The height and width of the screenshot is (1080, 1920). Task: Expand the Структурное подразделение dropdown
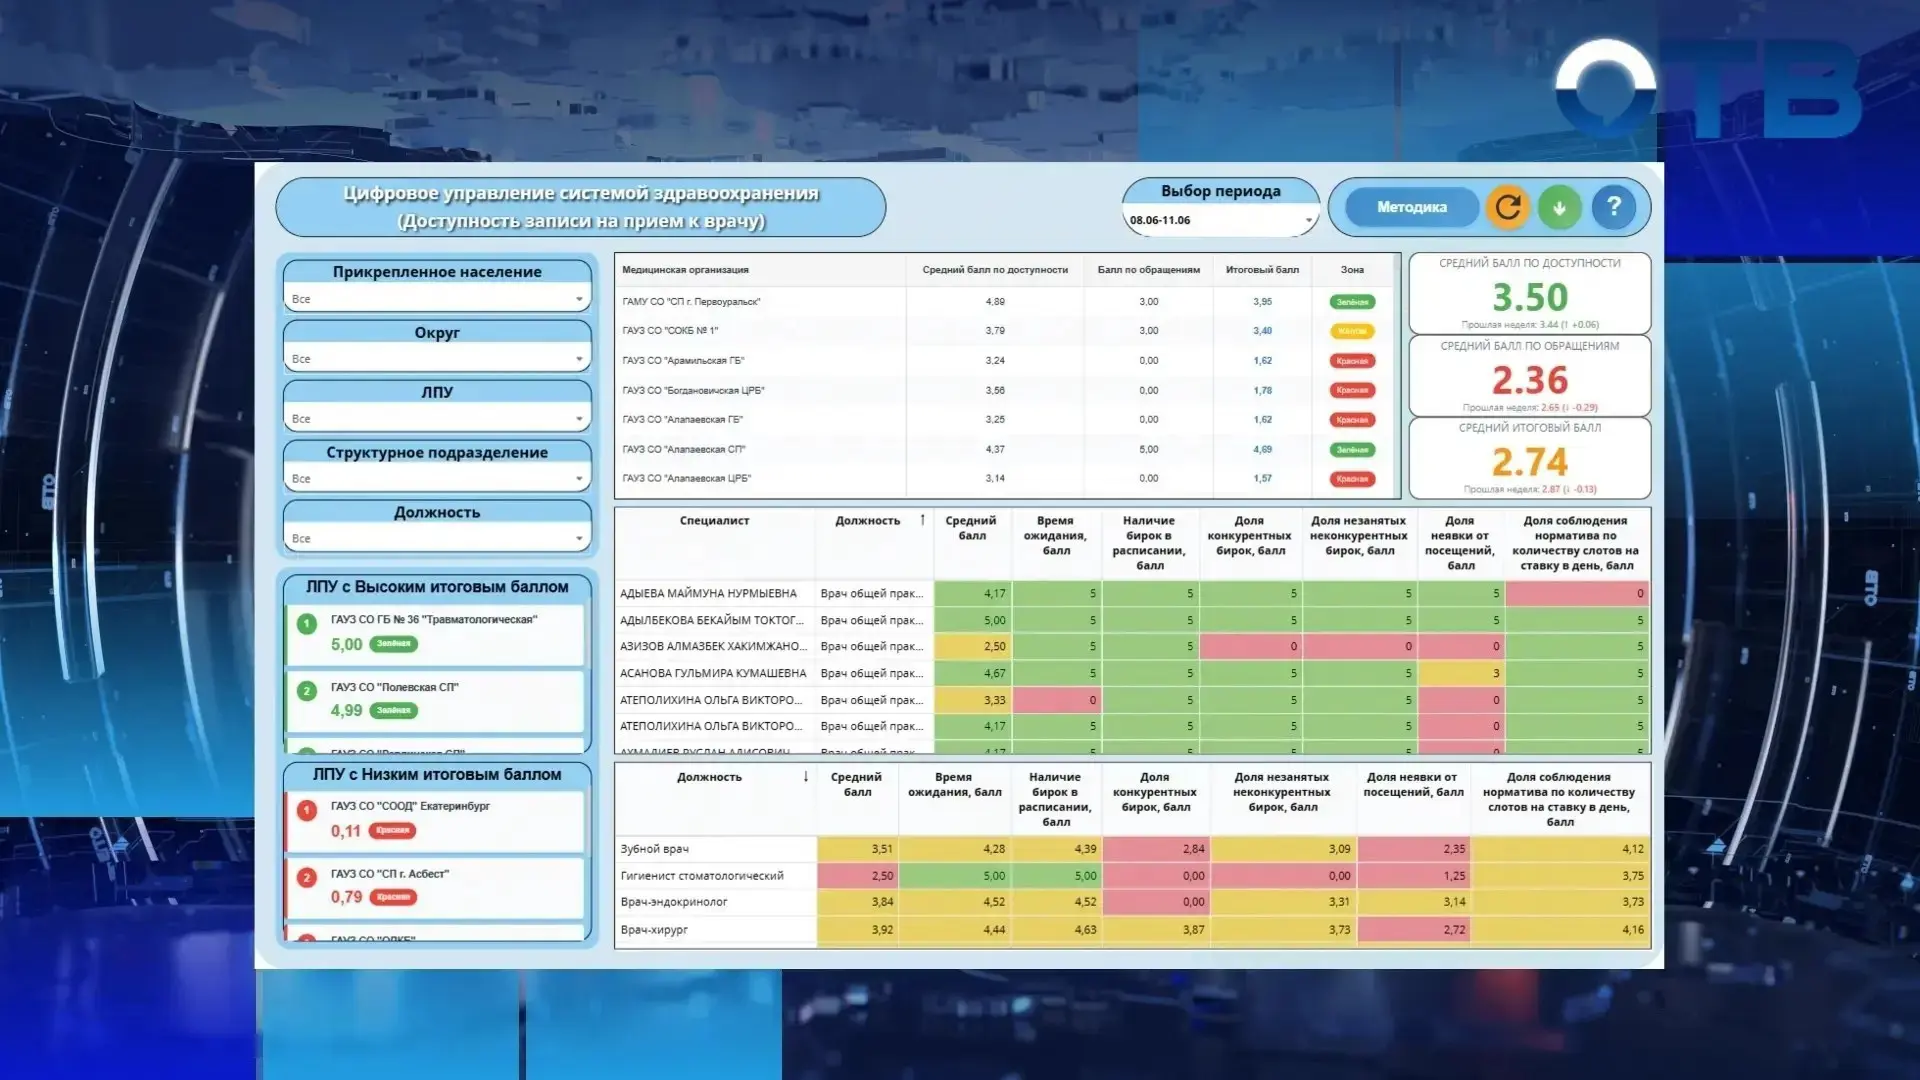click(x=437, y=479)
